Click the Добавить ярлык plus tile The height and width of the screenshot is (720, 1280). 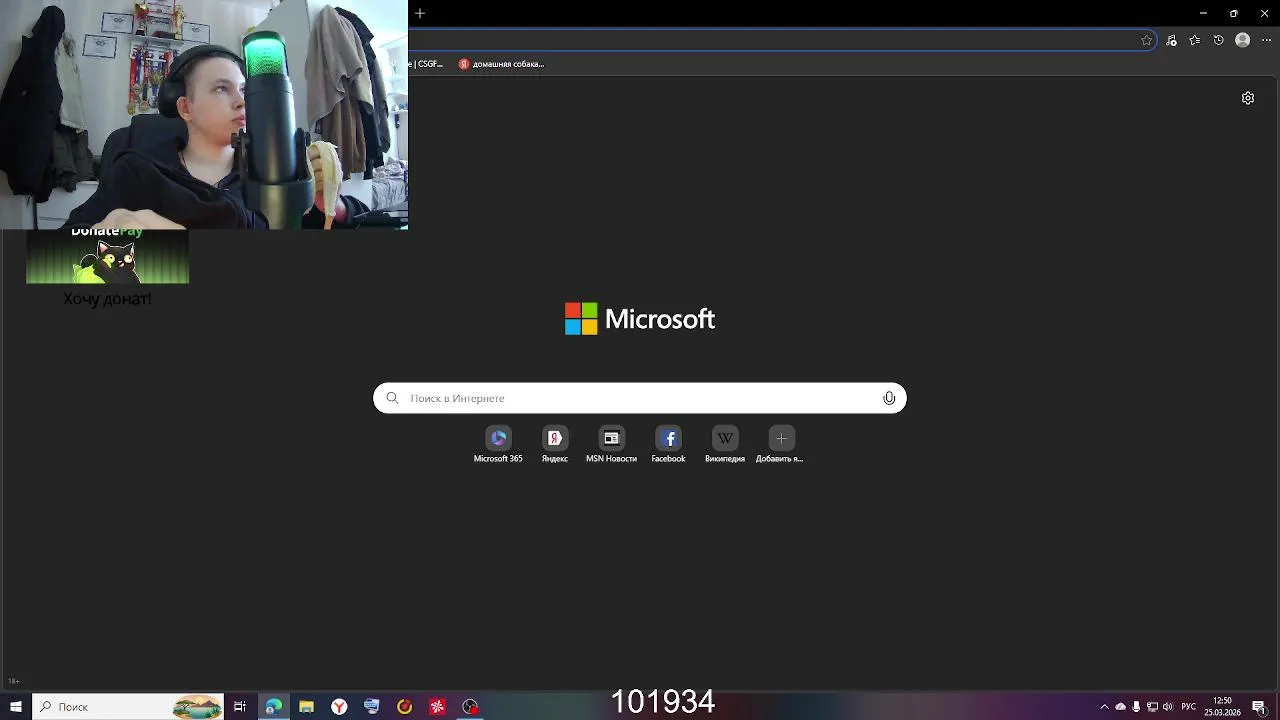pyautogui.click(x=781, y=445)
